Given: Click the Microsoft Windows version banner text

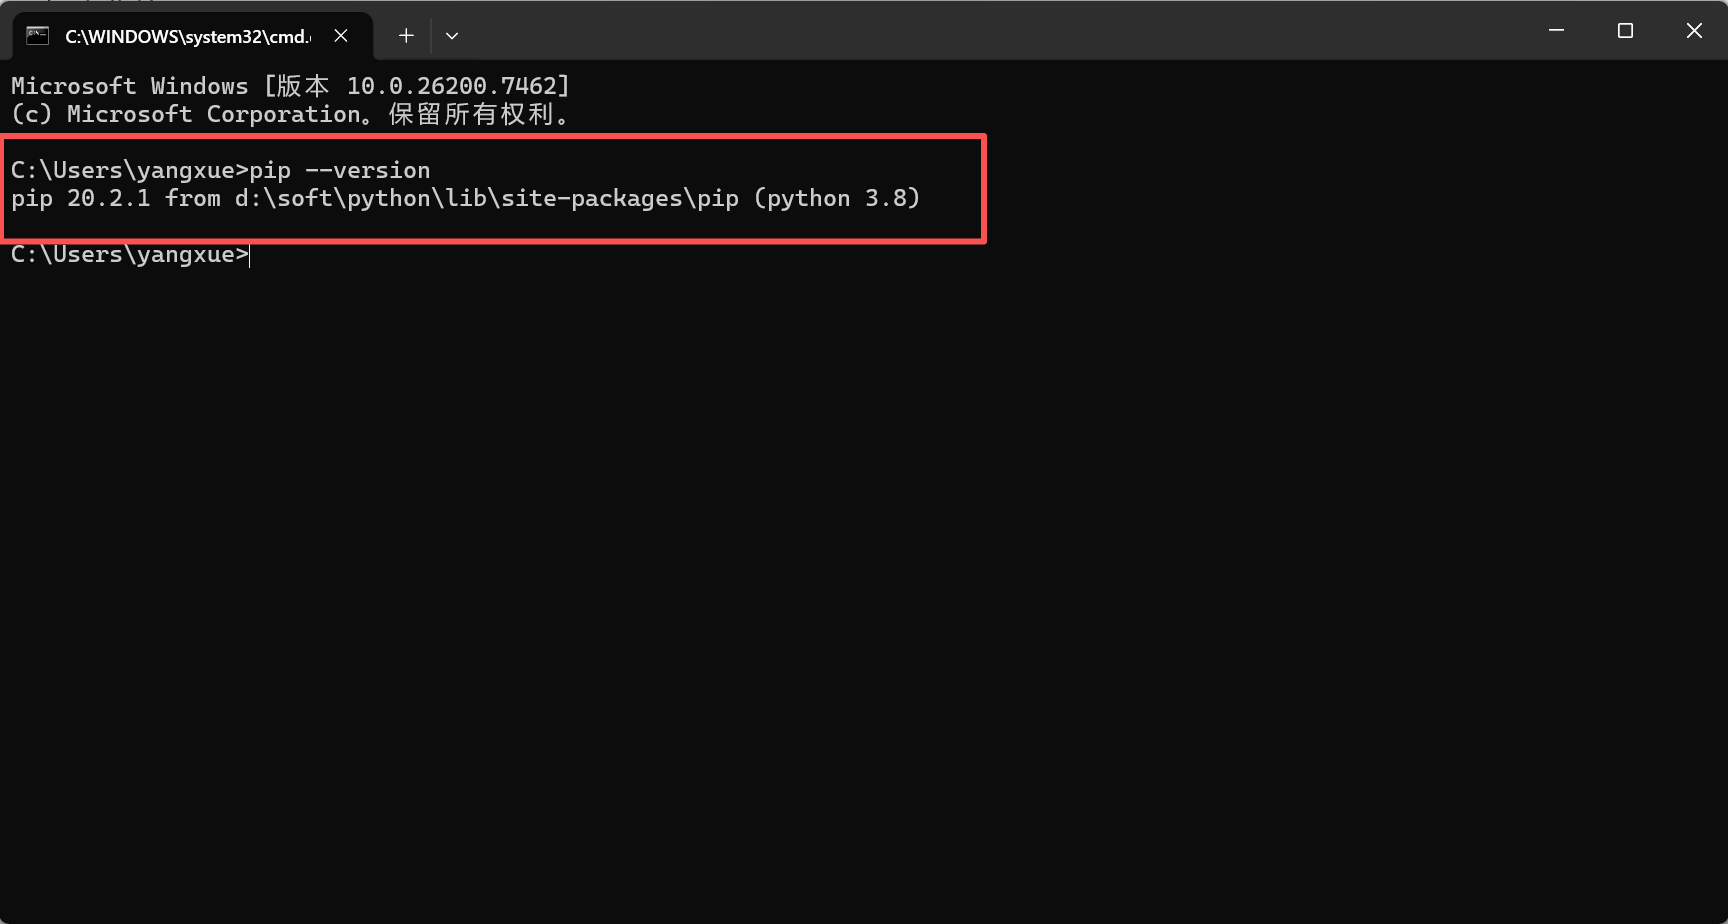Looking at the screenshot, I should click(290, 85).
